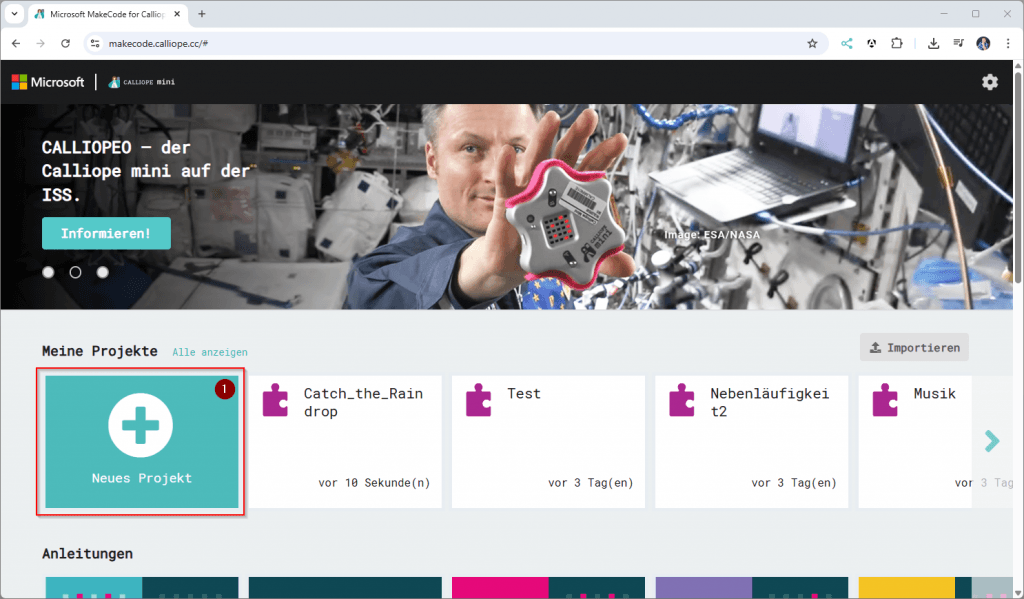Expand more projects with the right arrow
The height and width of the screenshot is (599, 1024).
(x=992, y=440)
